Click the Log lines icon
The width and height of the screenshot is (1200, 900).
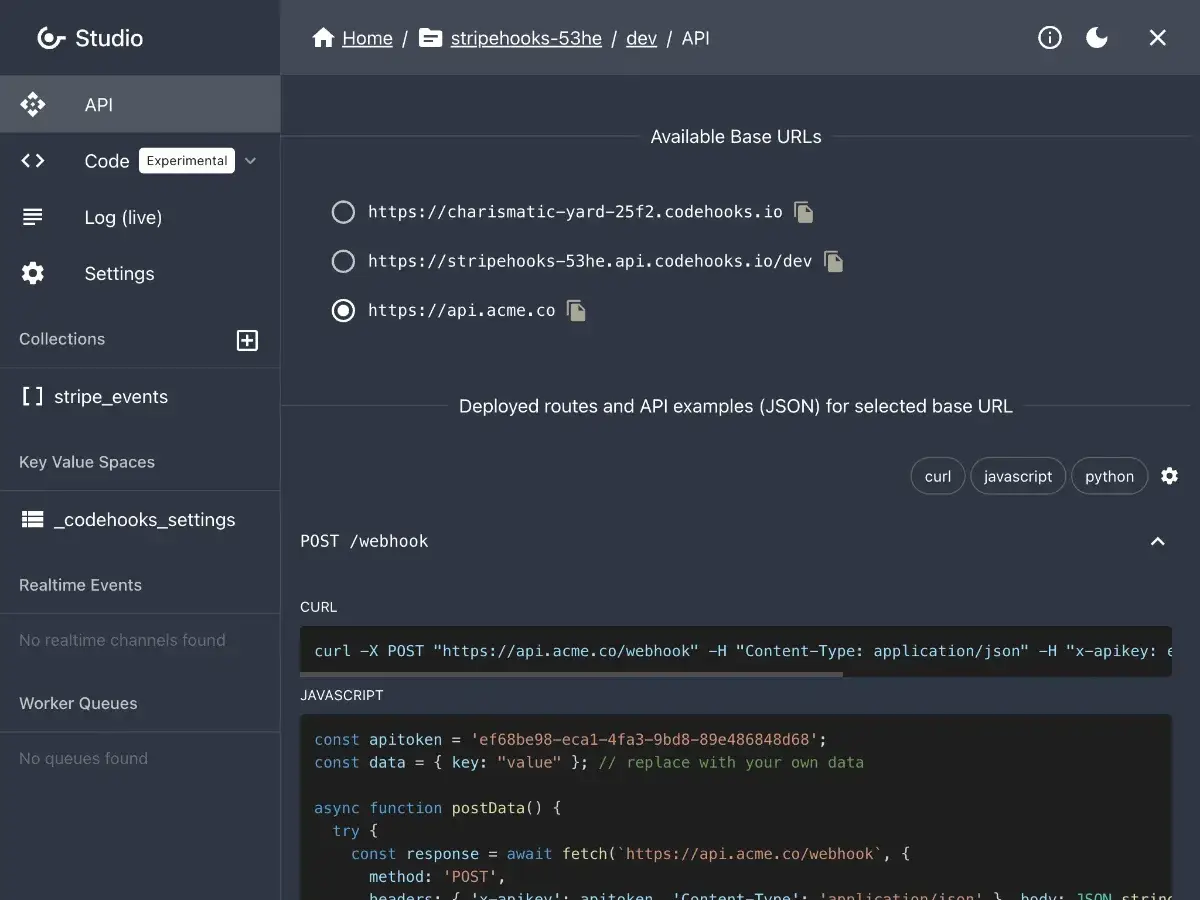click(33, 217)
